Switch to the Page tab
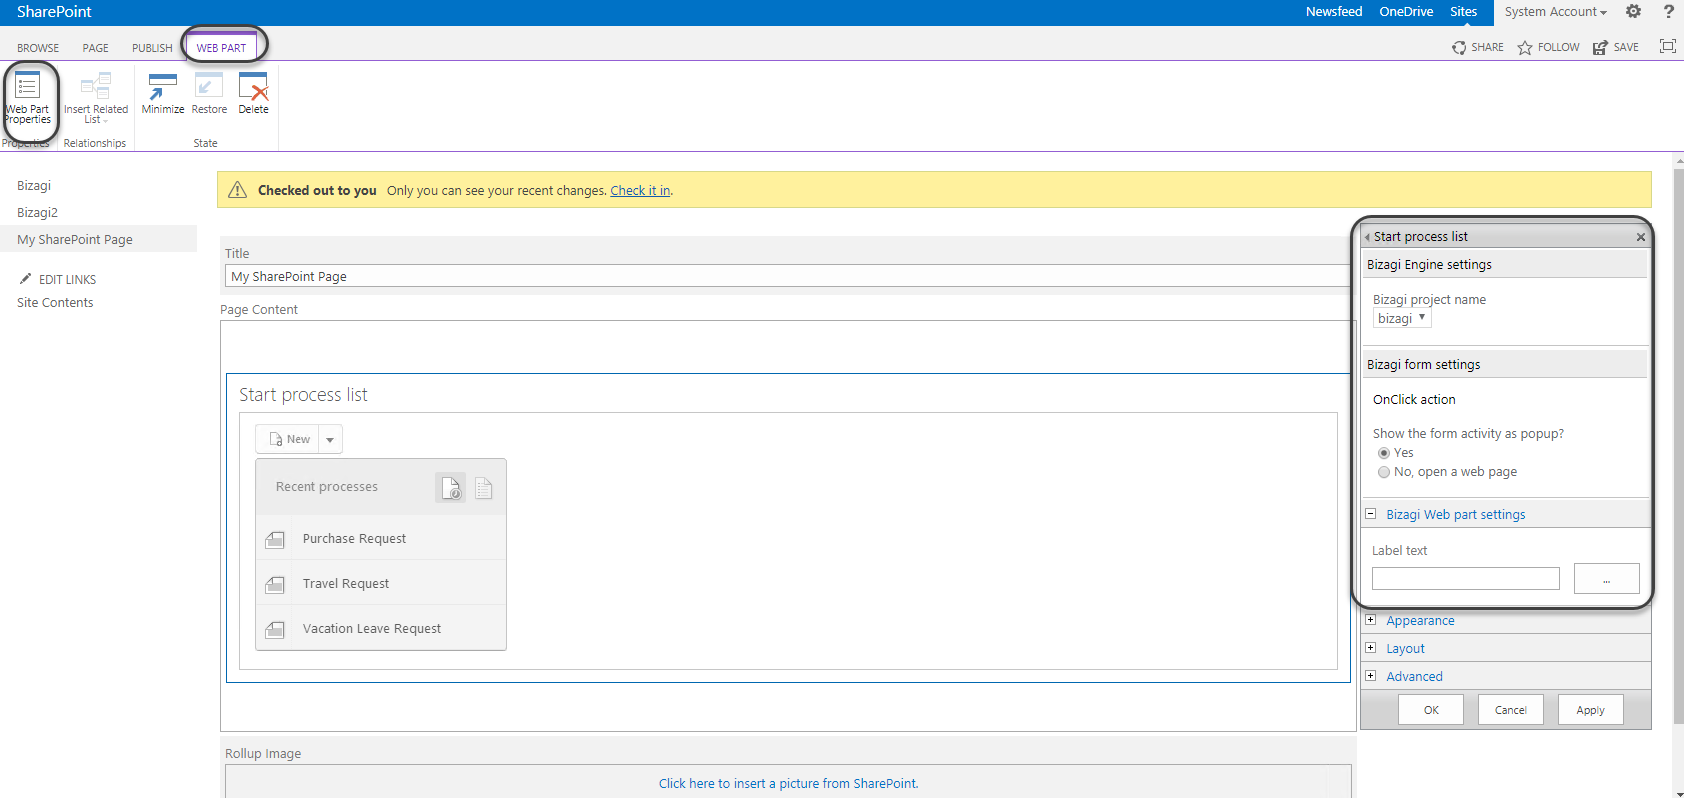Image resolution: width=1684 pixels, height=798 pixels. pos(96,48)
